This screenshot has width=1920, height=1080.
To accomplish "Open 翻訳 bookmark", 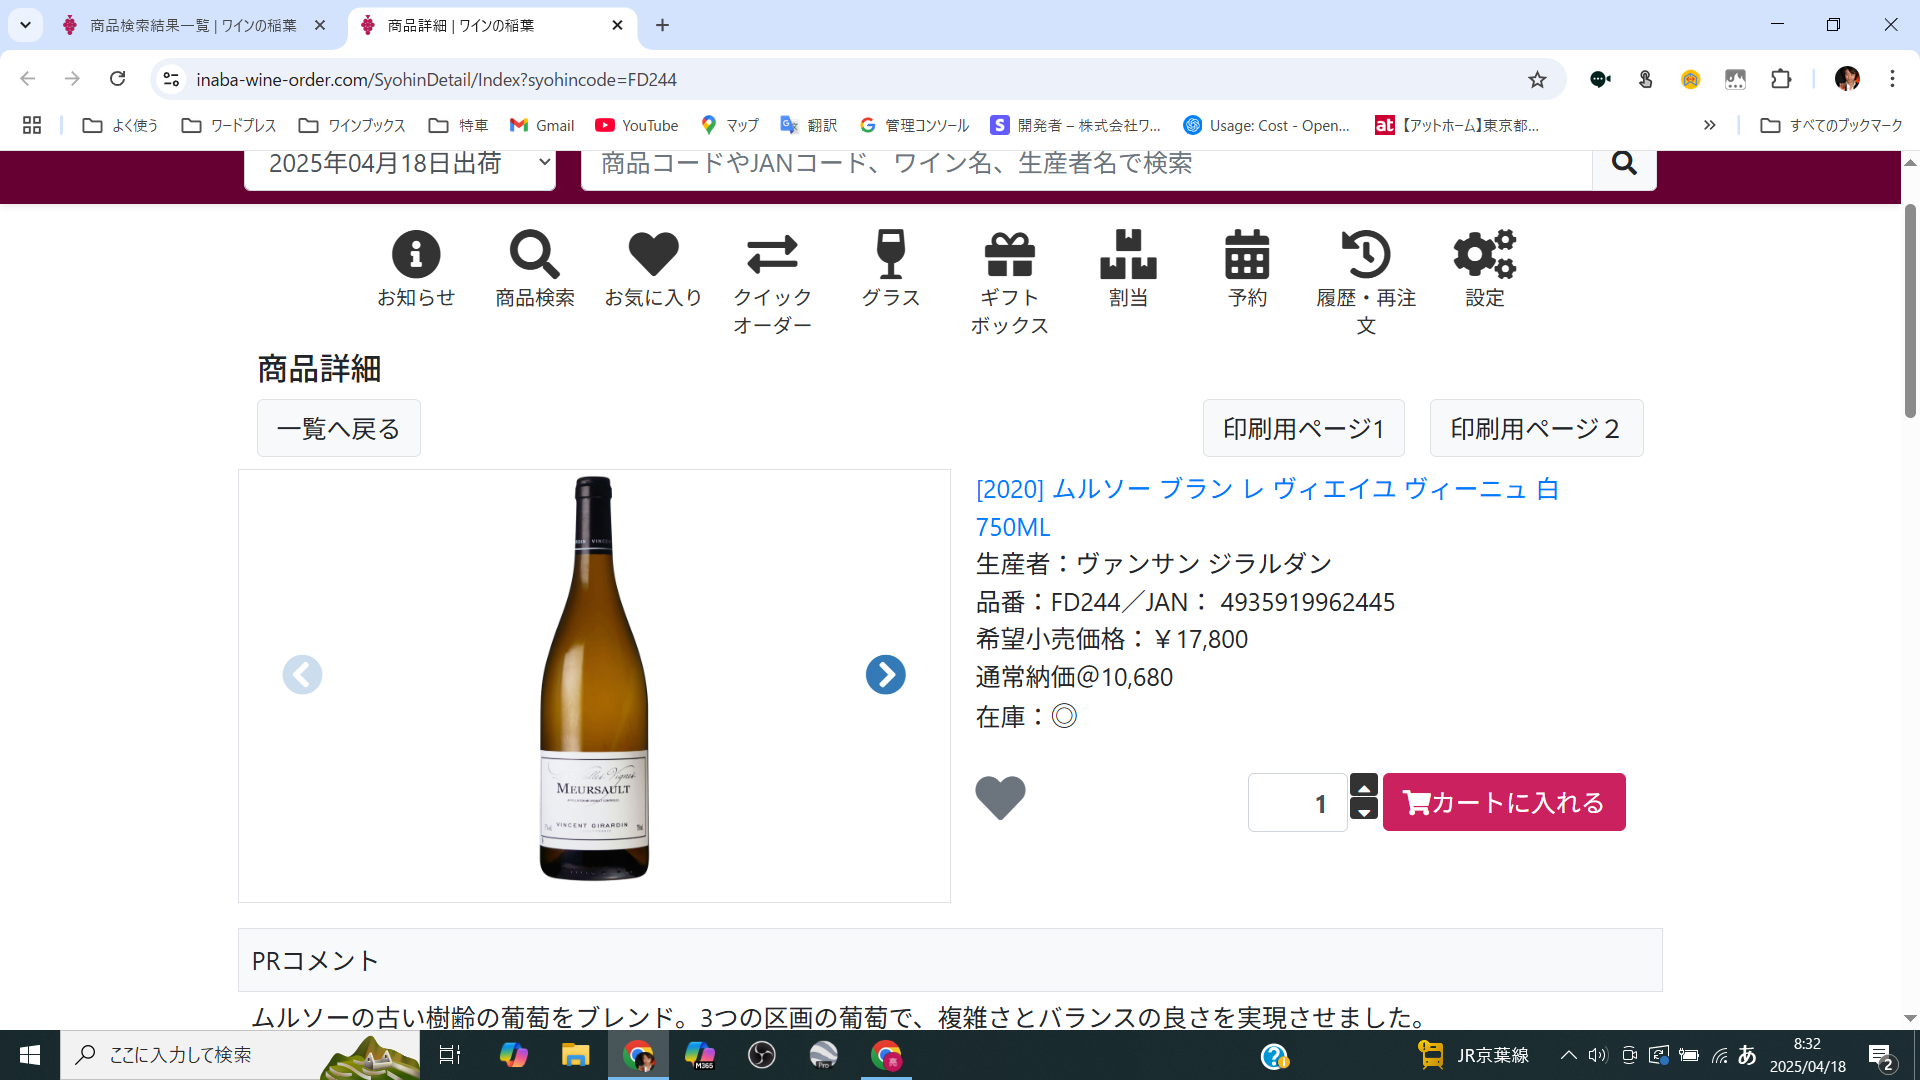I will (x=808, y=125).
